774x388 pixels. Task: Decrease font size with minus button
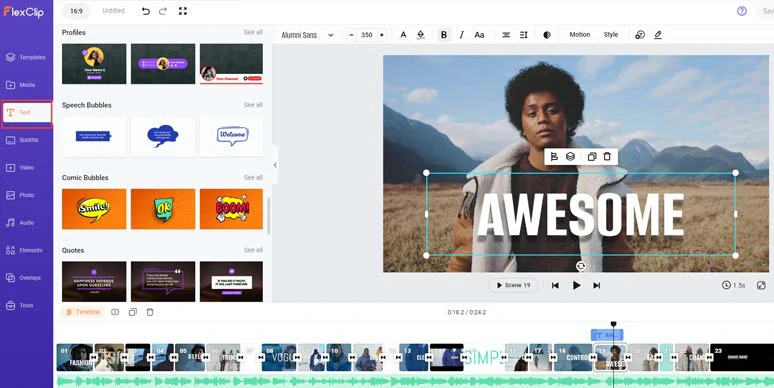click(351, 35)
